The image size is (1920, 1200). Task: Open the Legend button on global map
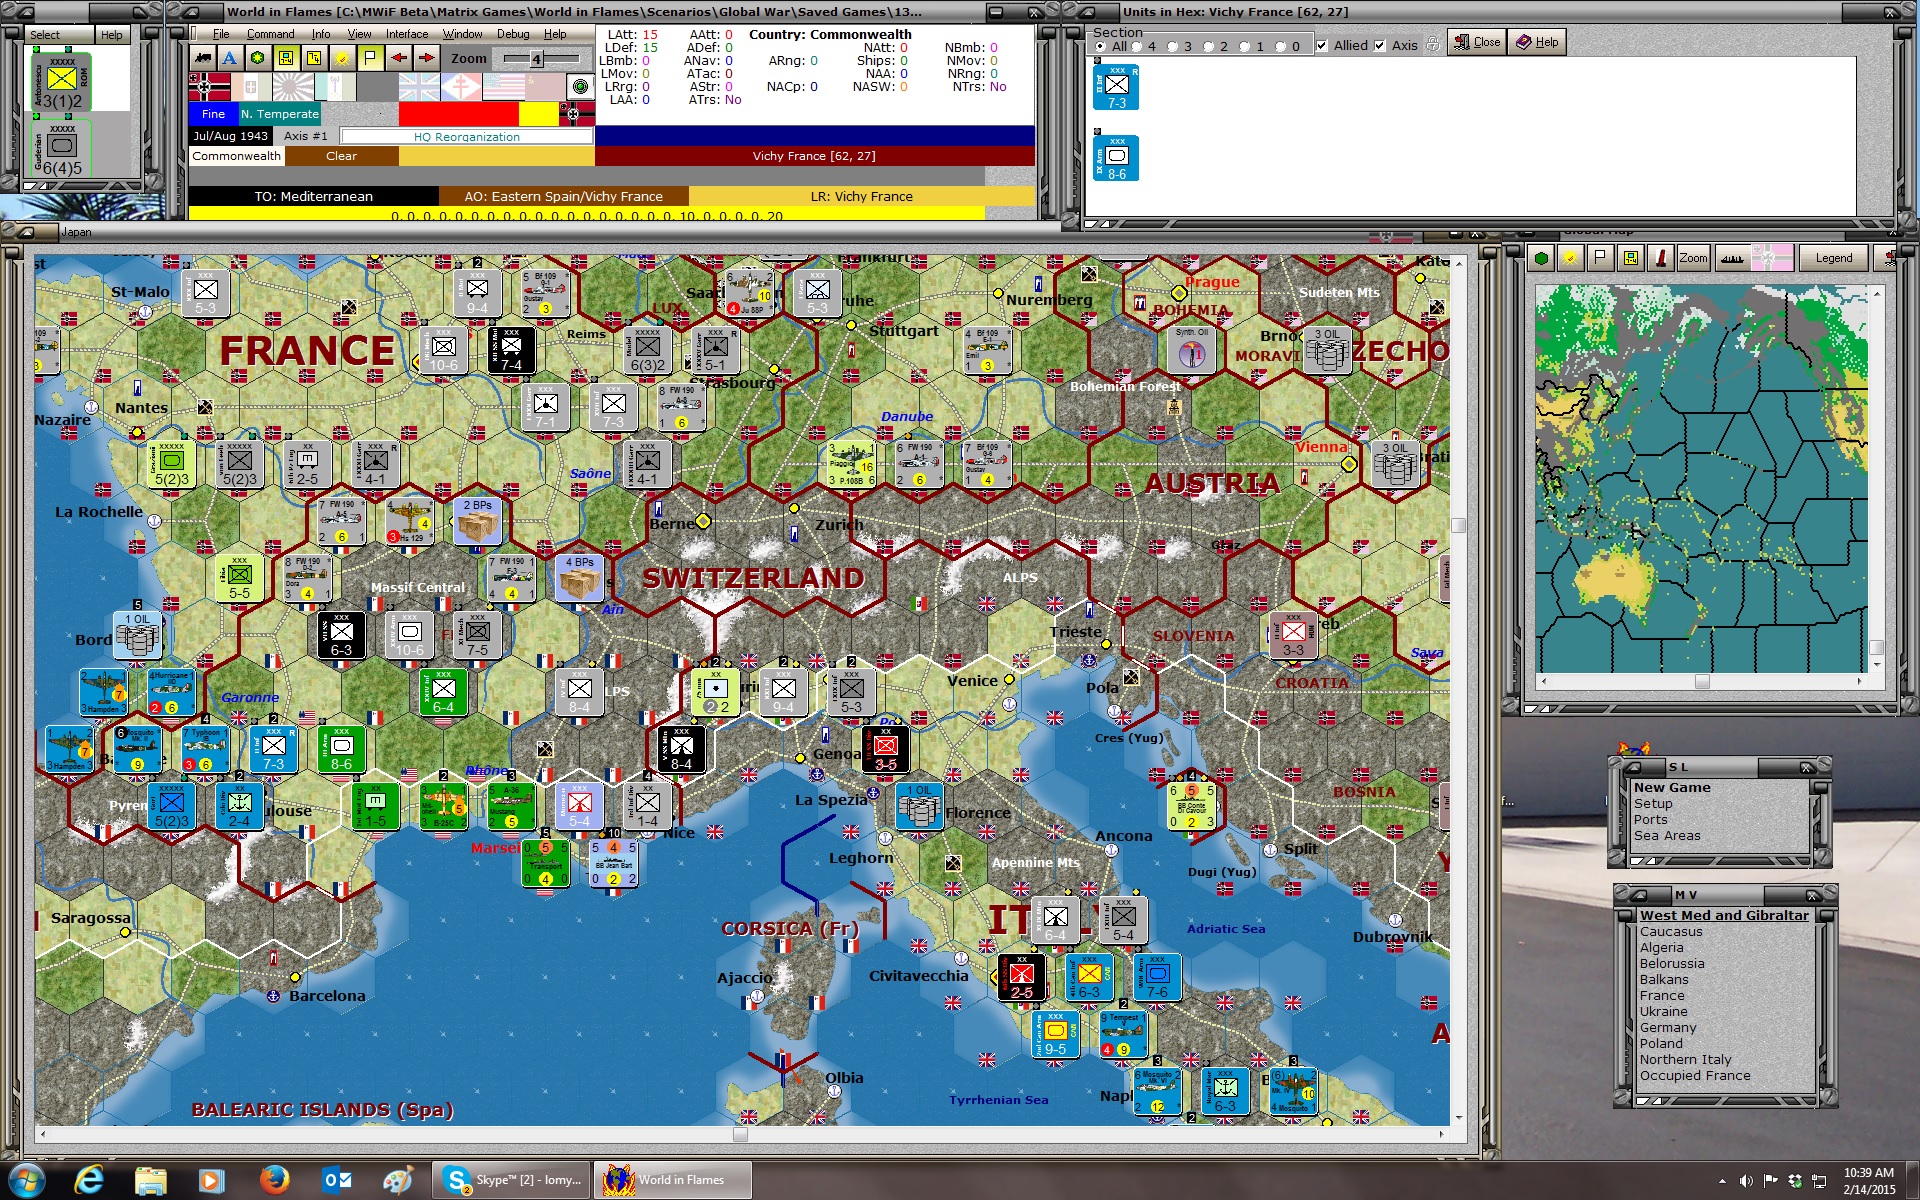tap(1834, 258)
